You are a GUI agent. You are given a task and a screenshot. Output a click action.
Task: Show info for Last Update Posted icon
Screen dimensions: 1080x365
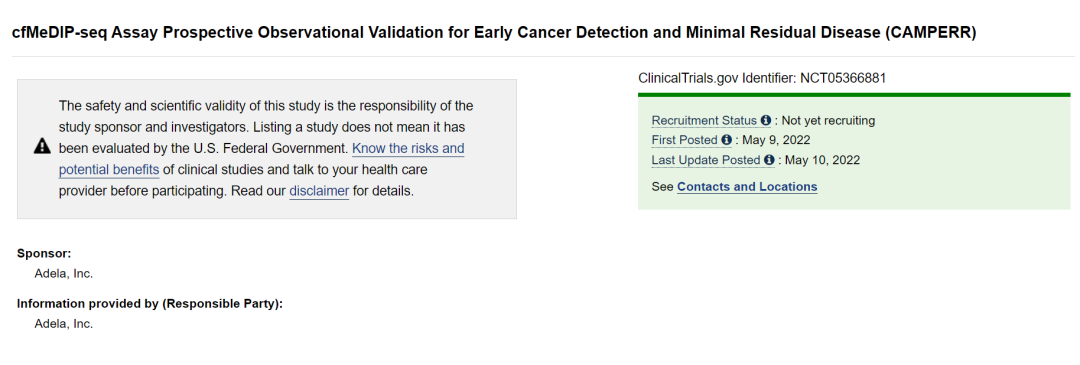(x=769, y=160)
